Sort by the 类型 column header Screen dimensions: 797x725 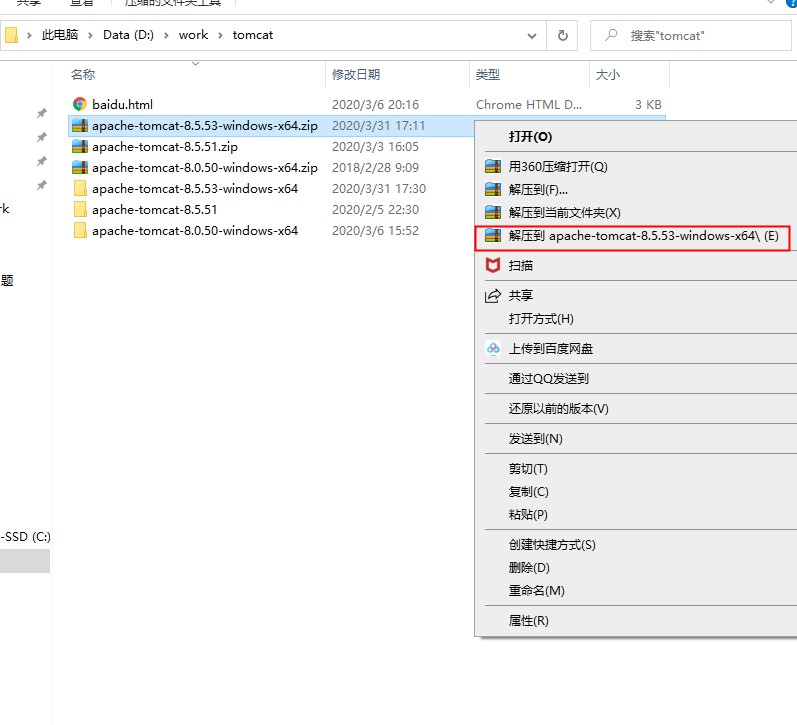click(487, 74)
